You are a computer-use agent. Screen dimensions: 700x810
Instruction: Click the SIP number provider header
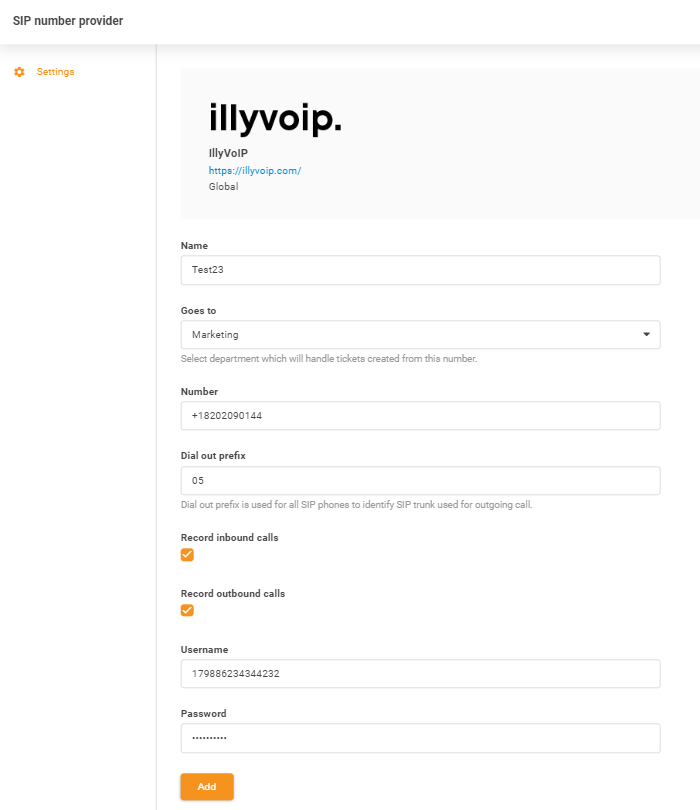click(x=67, y=20)
